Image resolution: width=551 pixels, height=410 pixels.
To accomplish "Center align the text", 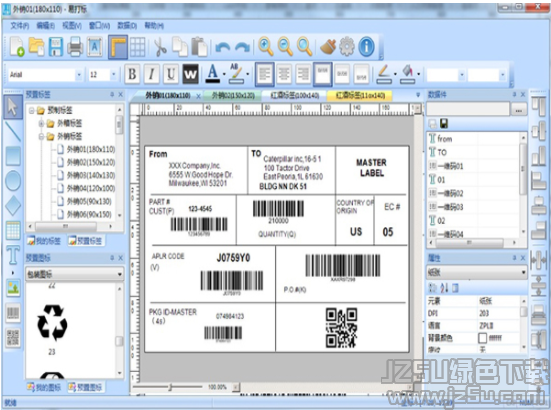I will (x=284, y=74).
